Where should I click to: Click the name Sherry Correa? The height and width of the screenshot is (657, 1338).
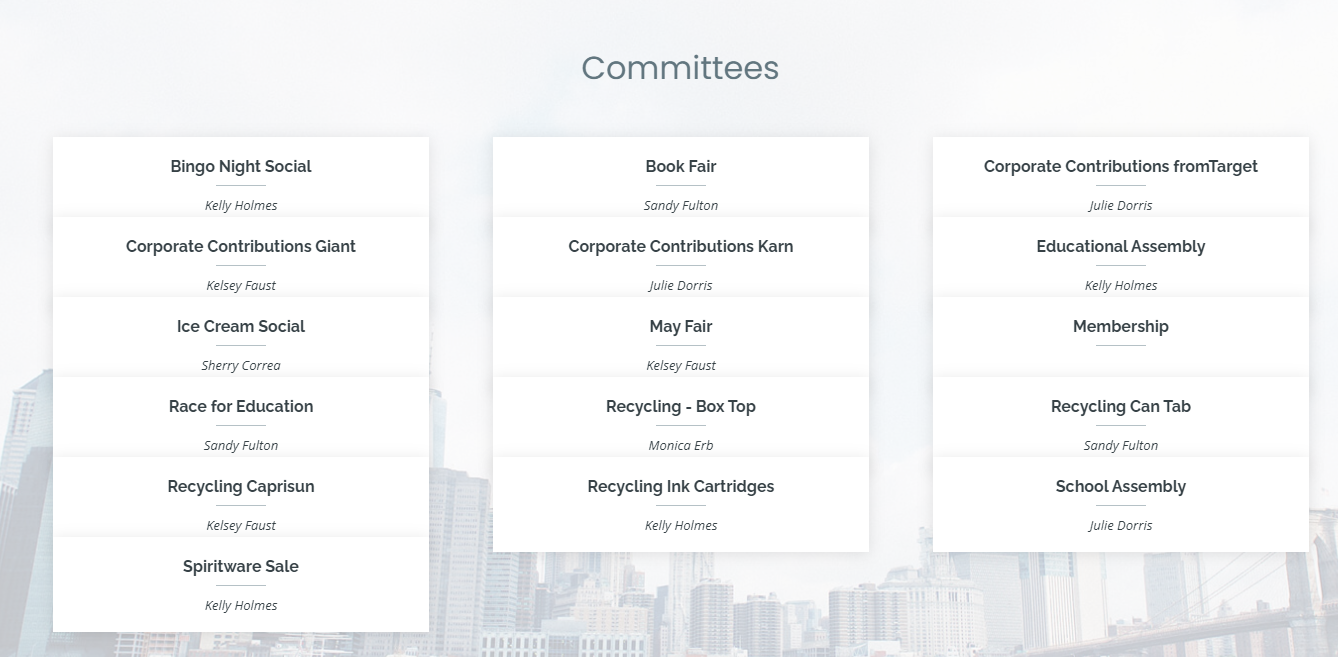(241, 365)
